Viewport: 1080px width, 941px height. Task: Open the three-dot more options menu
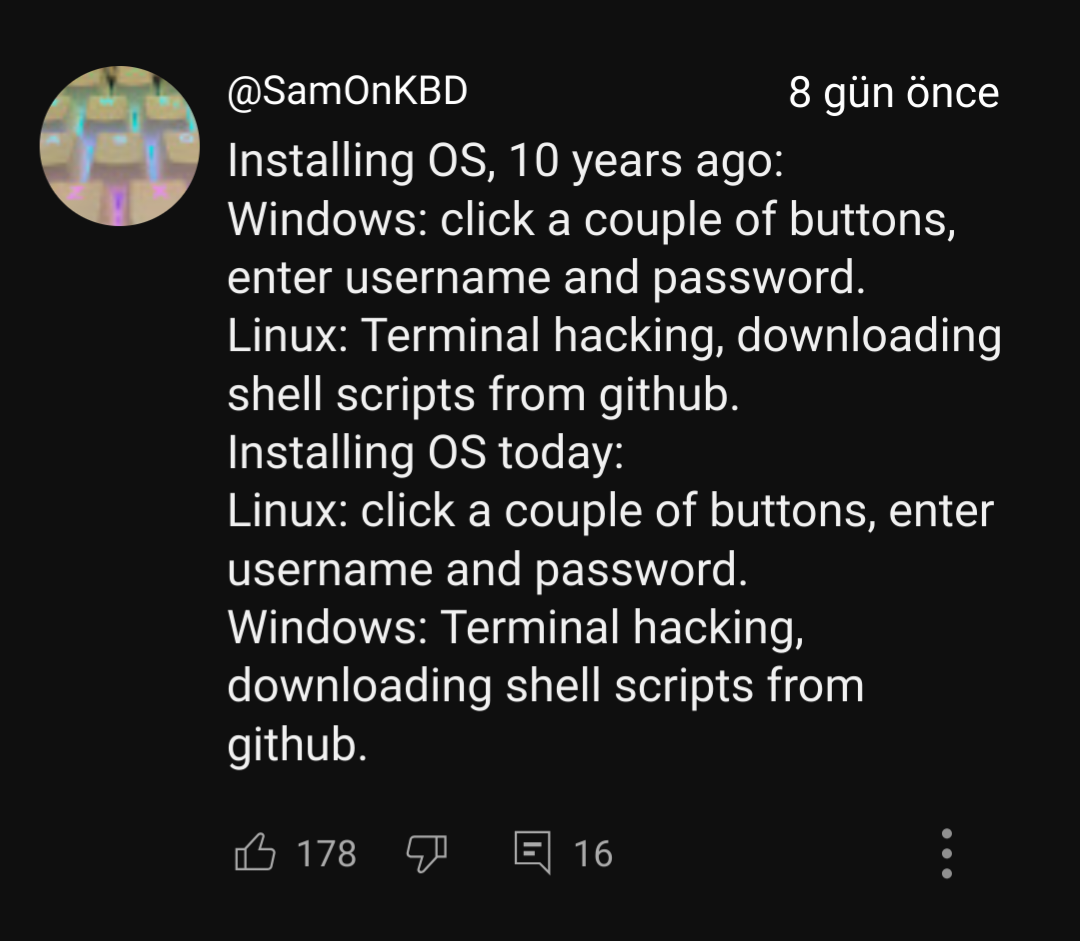tap(946, 853)
